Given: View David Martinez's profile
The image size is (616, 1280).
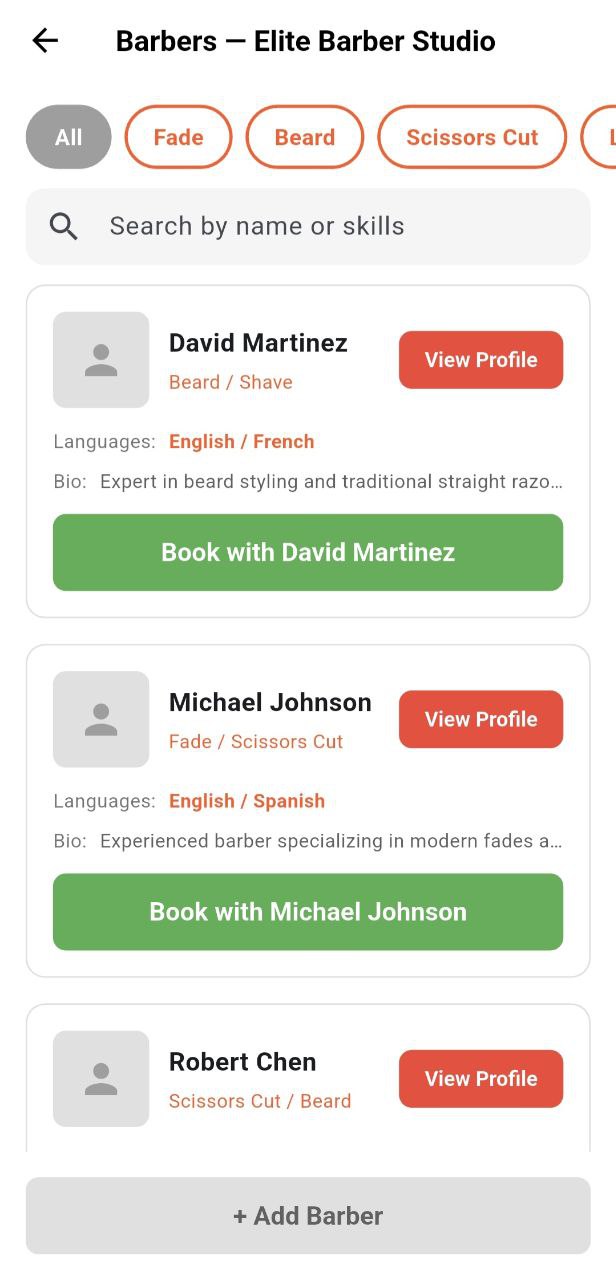Looking at the screenshot, I should (481, 360).
